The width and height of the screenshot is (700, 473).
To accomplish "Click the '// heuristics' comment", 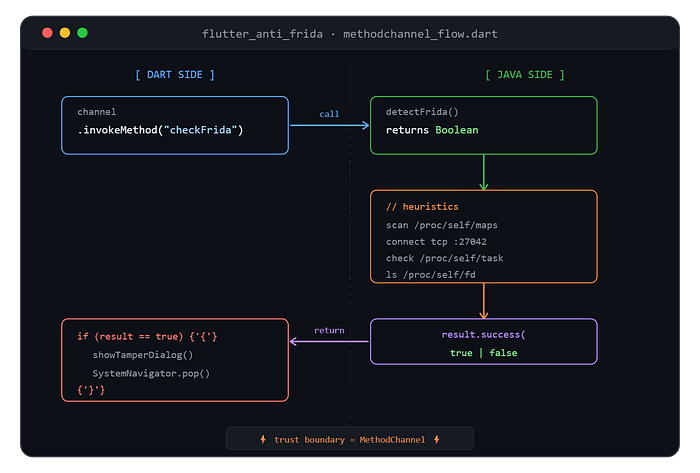I will pyautogui.click(x=422, y=207).
